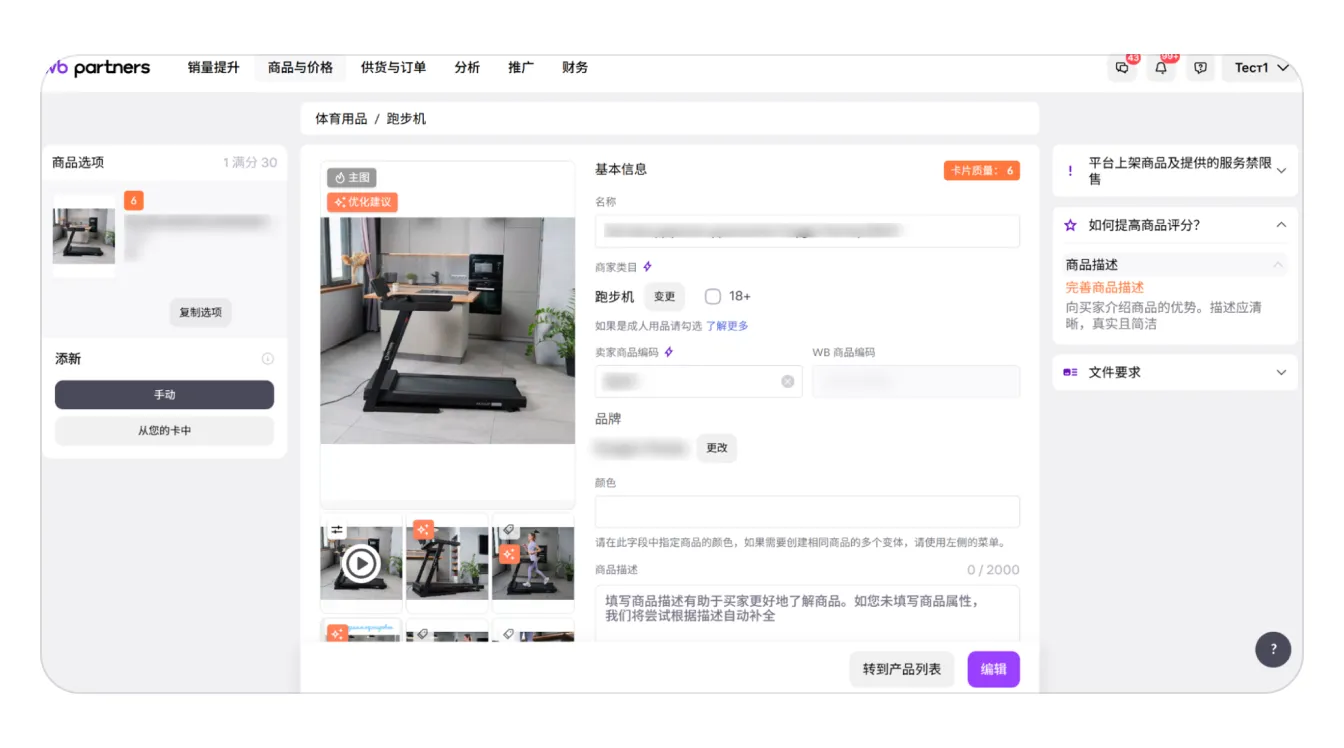This screenshot has width=1344, height=748.
Task: Play the product video thumbnail
Action: pos(361,564)
